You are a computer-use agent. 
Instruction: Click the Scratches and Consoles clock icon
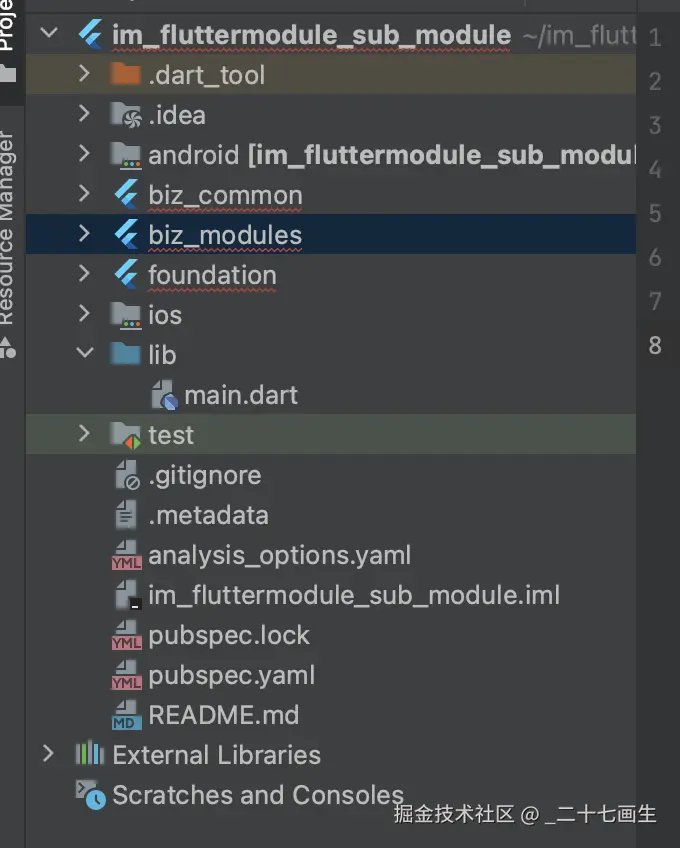coord(90,794)
